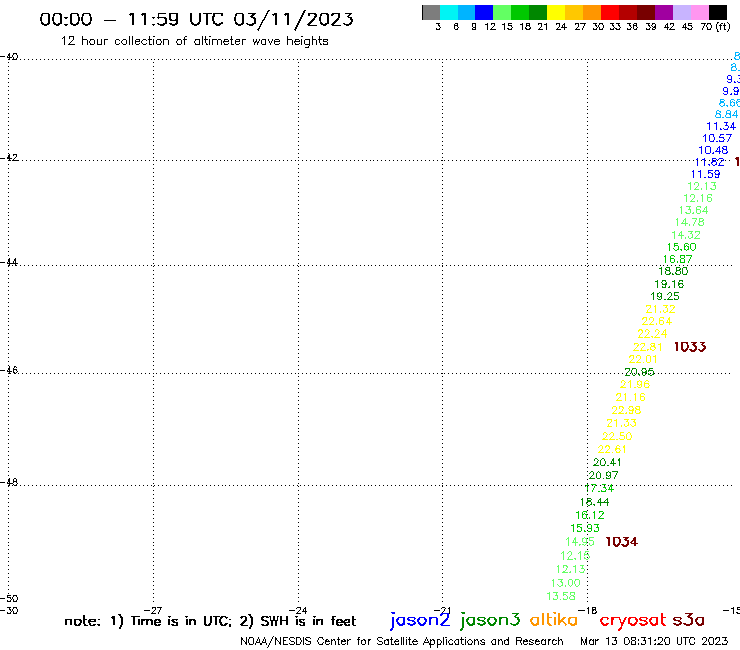Viewport: 740px width, 650px height.
Task: Click the -27 longitude axis label
Action: pos(153,611)
